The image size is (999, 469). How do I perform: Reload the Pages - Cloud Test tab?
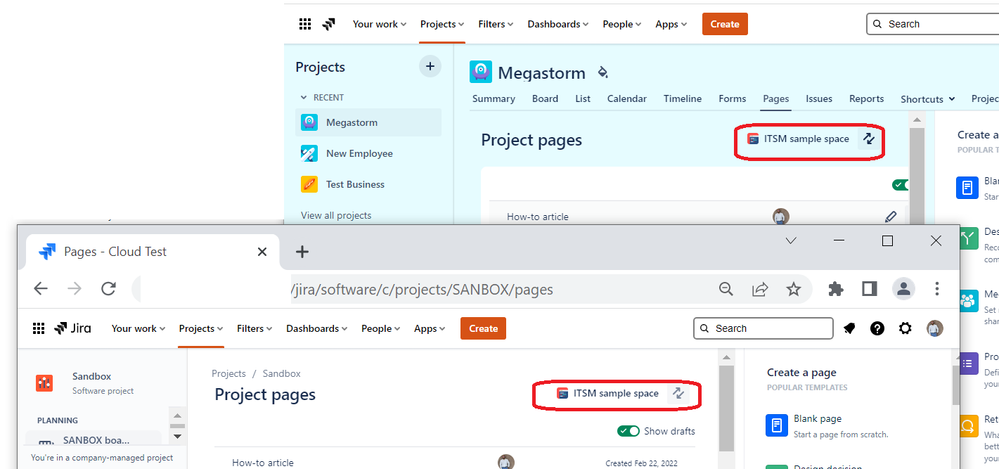[108, 289]
